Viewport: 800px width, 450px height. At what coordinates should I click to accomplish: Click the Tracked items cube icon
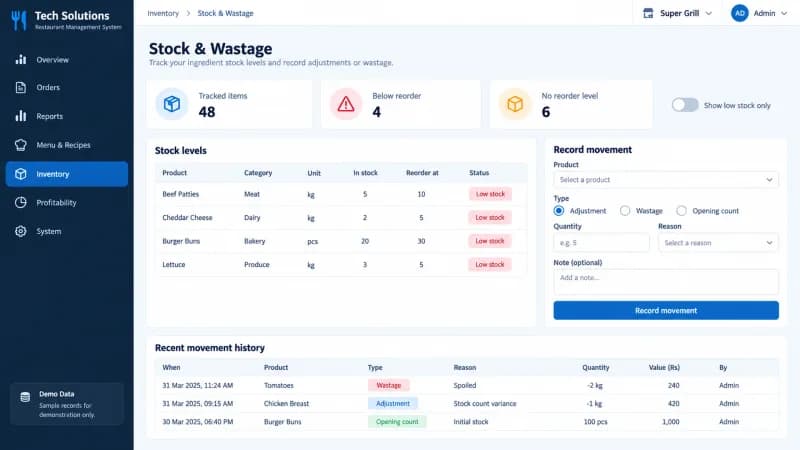pos(172,104)
